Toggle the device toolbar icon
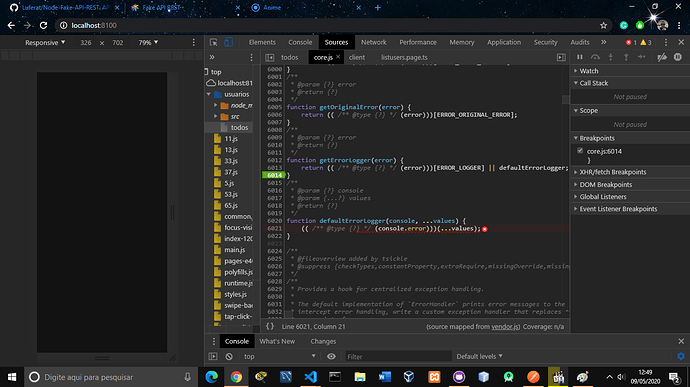 click(228, 42)
